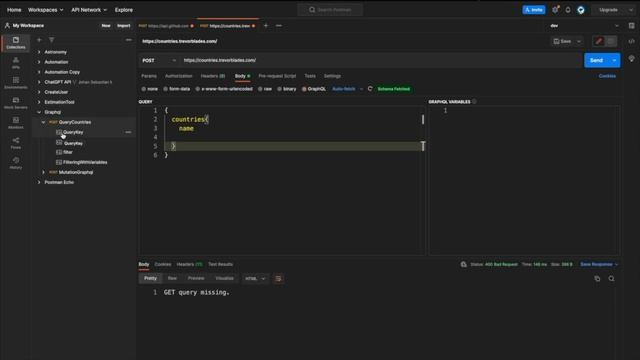
Task: Open three-dot options above the collections list
Action: (x=129, y=40)
